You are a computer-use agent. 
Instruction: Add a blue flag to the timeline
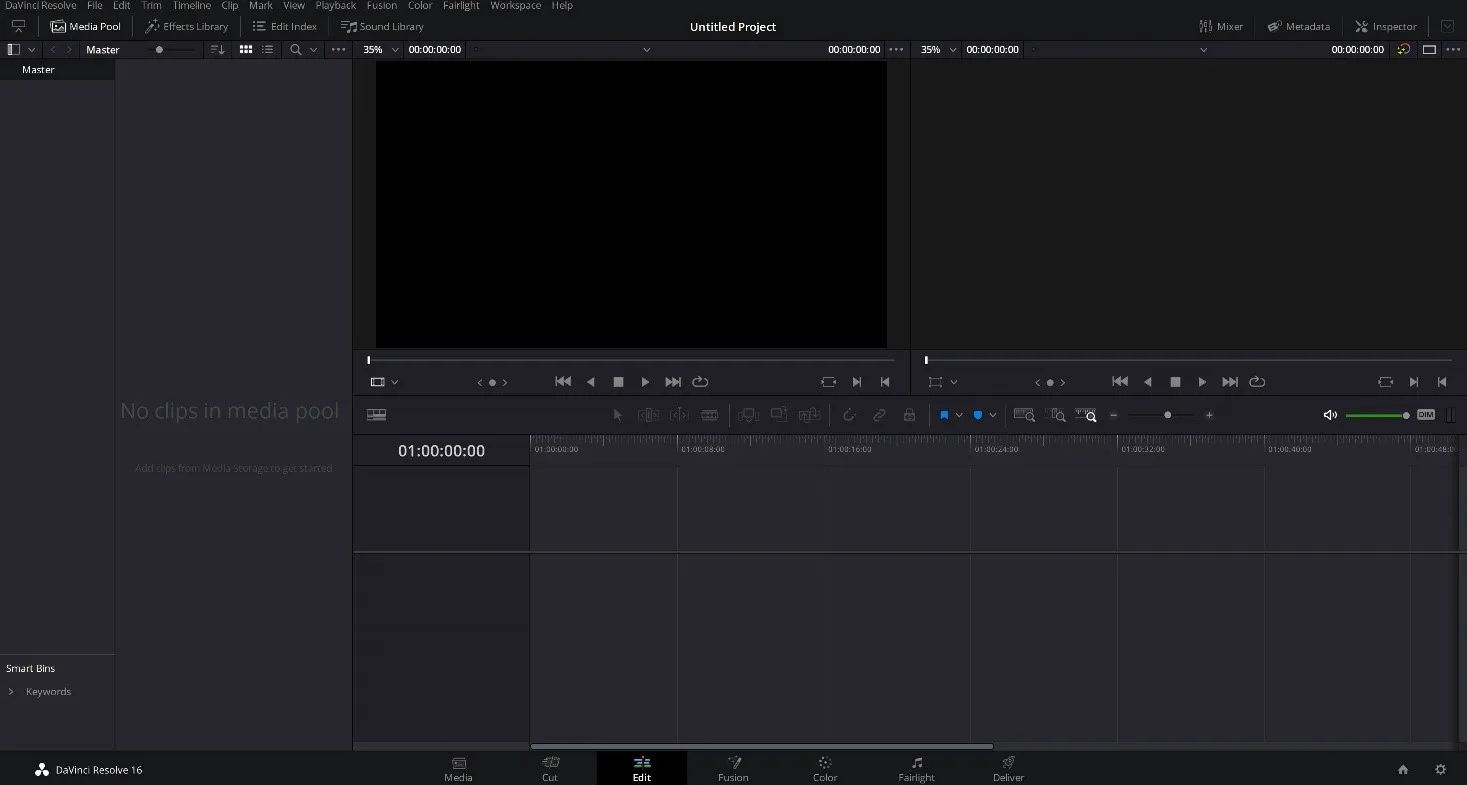[x=944, y=415]
